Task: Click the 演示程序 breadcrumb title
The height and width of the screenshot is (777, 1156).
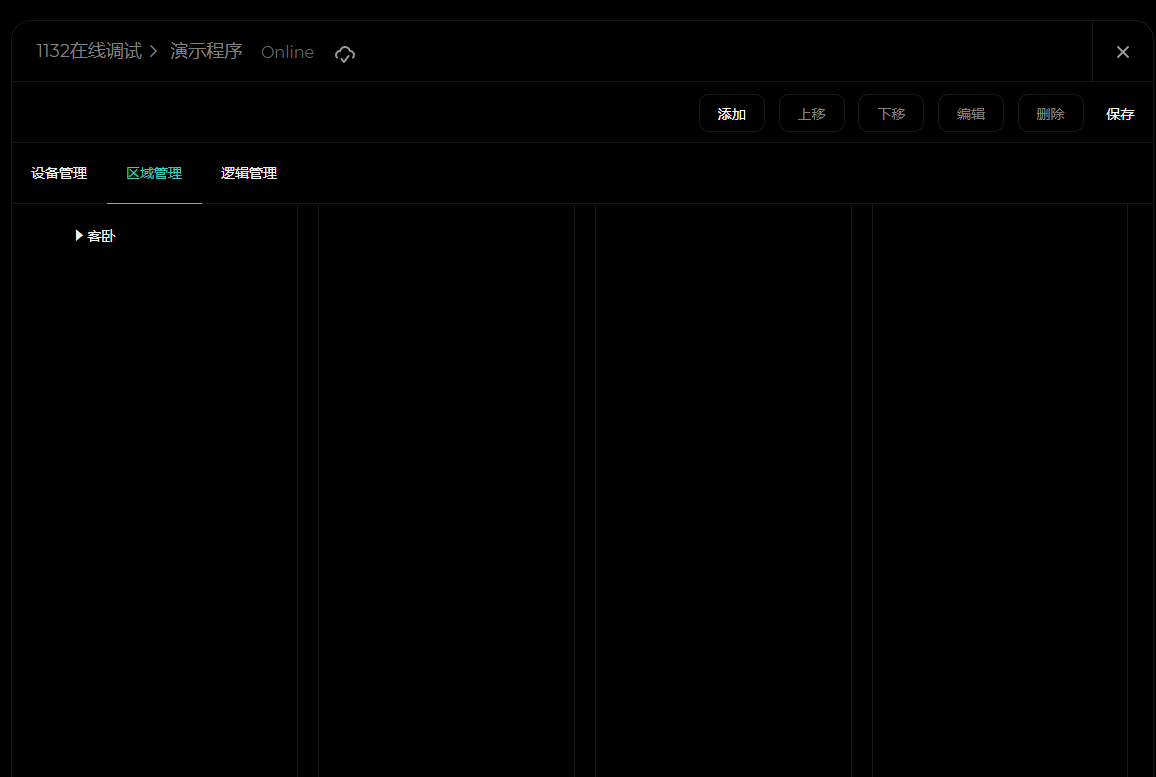Action: pos(206,51)
